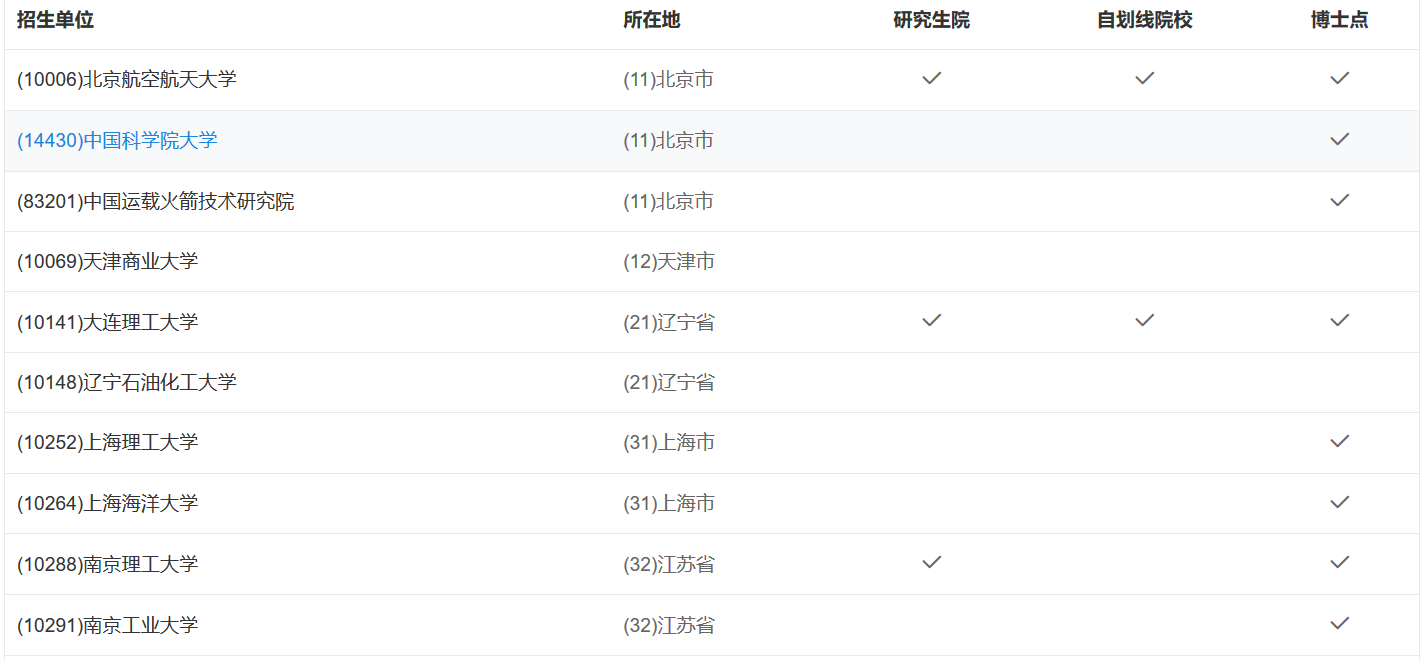Viewport: 1423px width, 660px height.
Task: Click 博士点 checkmark for 南京工业大学
Action: point(1339,623)
